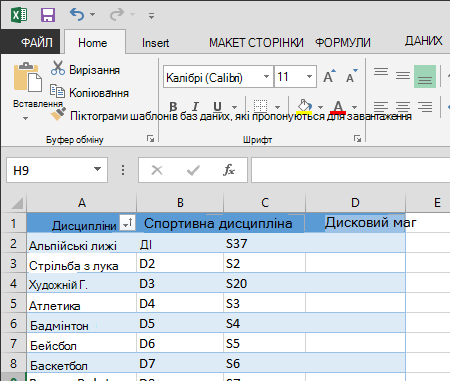Select cell Стрільба з лука

click(82, 263)
